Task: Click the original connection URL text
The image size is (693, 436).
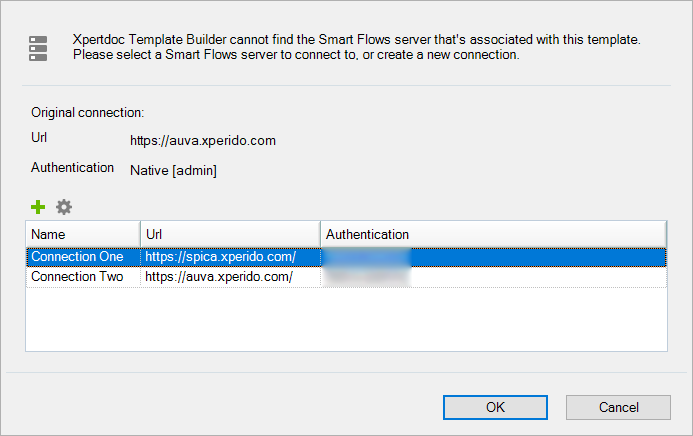Action: click(x=203, y=140)
